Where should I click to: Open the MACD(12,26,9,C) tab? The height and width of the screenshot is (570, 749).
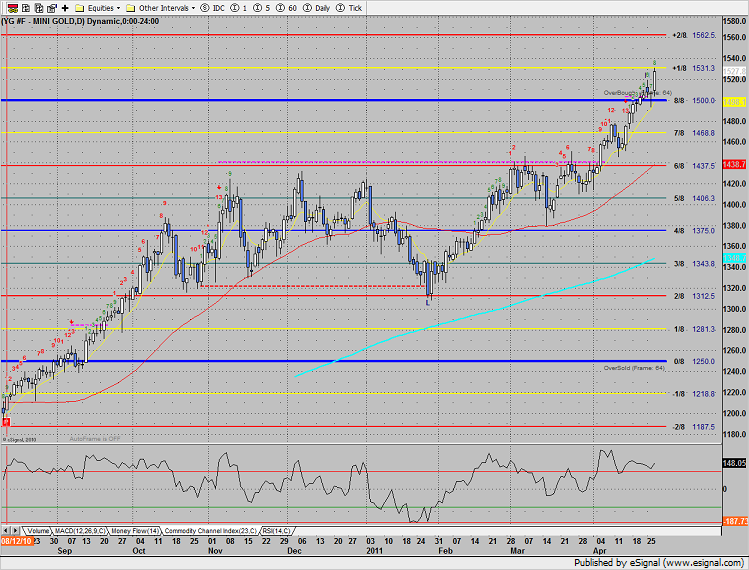pos(80,531)
